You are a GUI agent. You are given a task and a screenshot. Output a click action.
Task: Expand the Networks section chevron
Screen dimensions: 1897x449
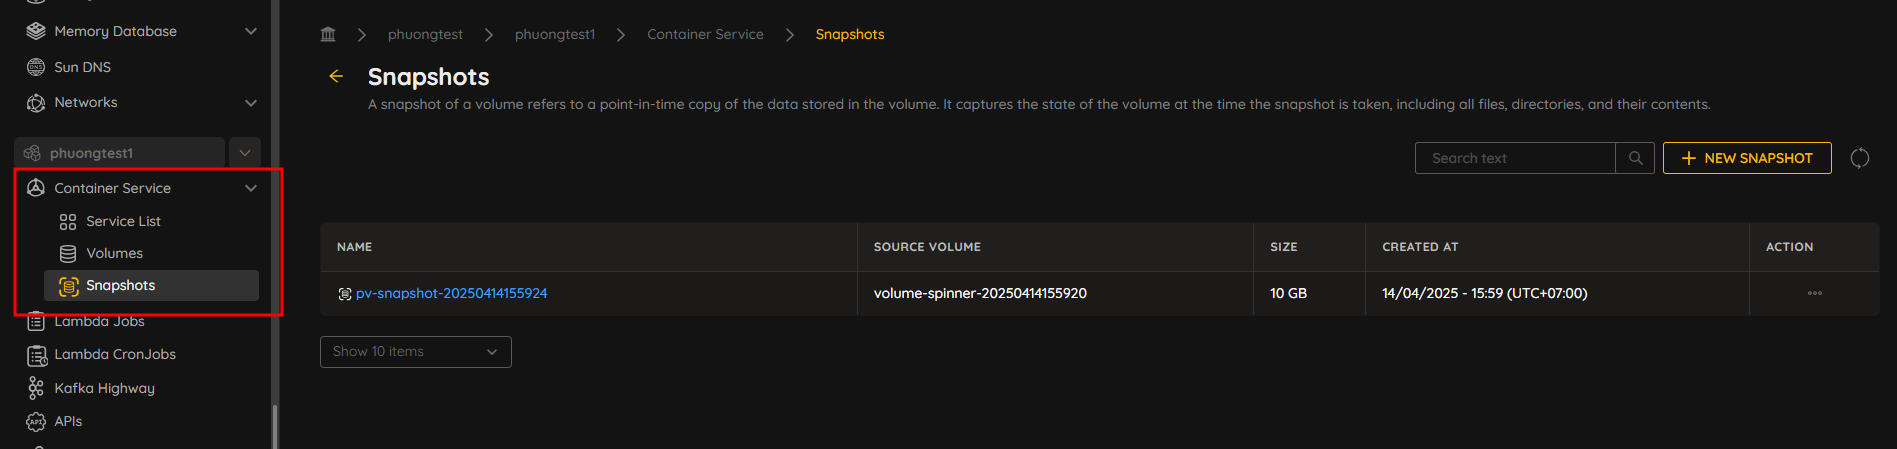(251, 102)
